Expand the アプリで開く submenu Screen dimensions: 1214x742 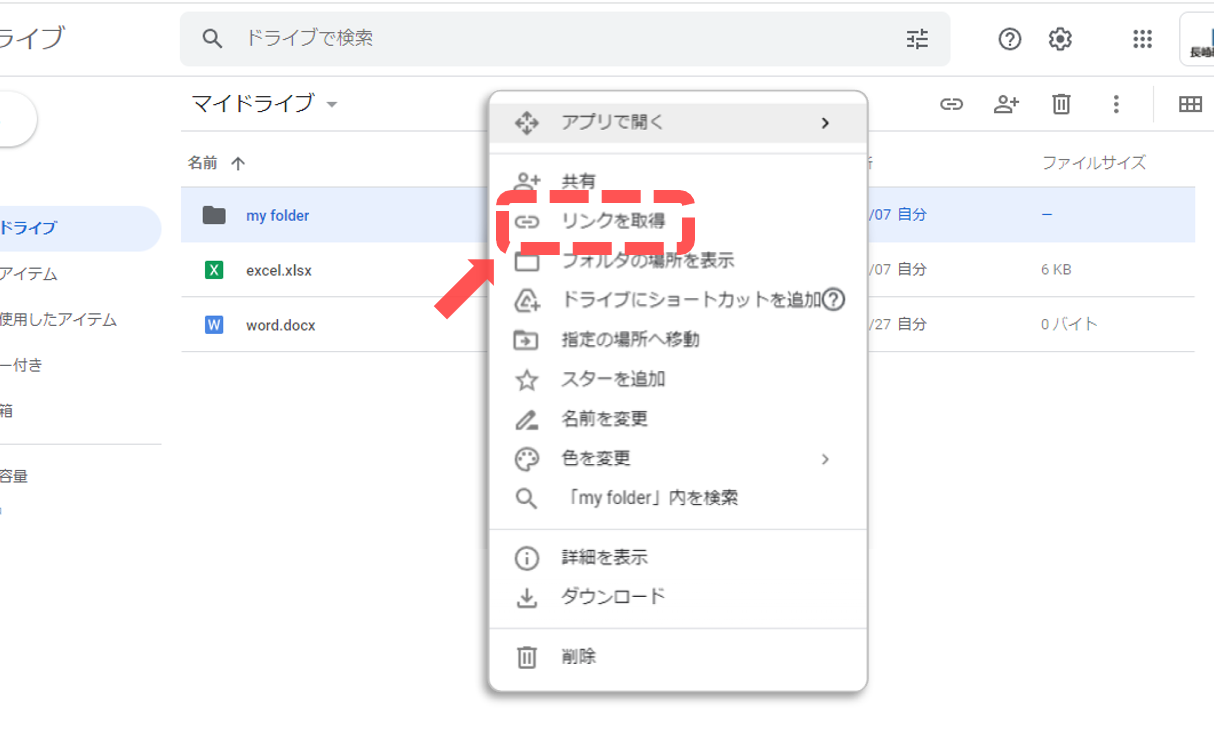824,123
